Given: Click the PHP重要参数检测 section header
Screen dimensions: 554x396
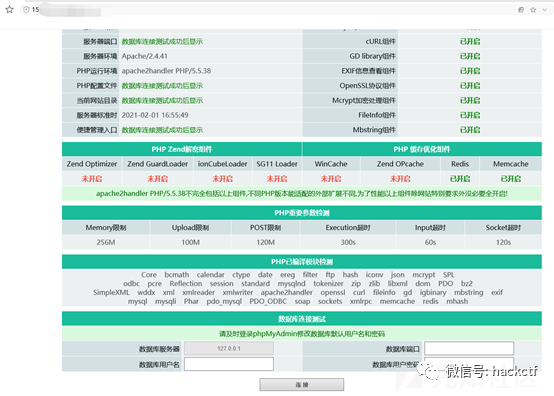Looking at the screenshot, I should click(x=302, y=213).
